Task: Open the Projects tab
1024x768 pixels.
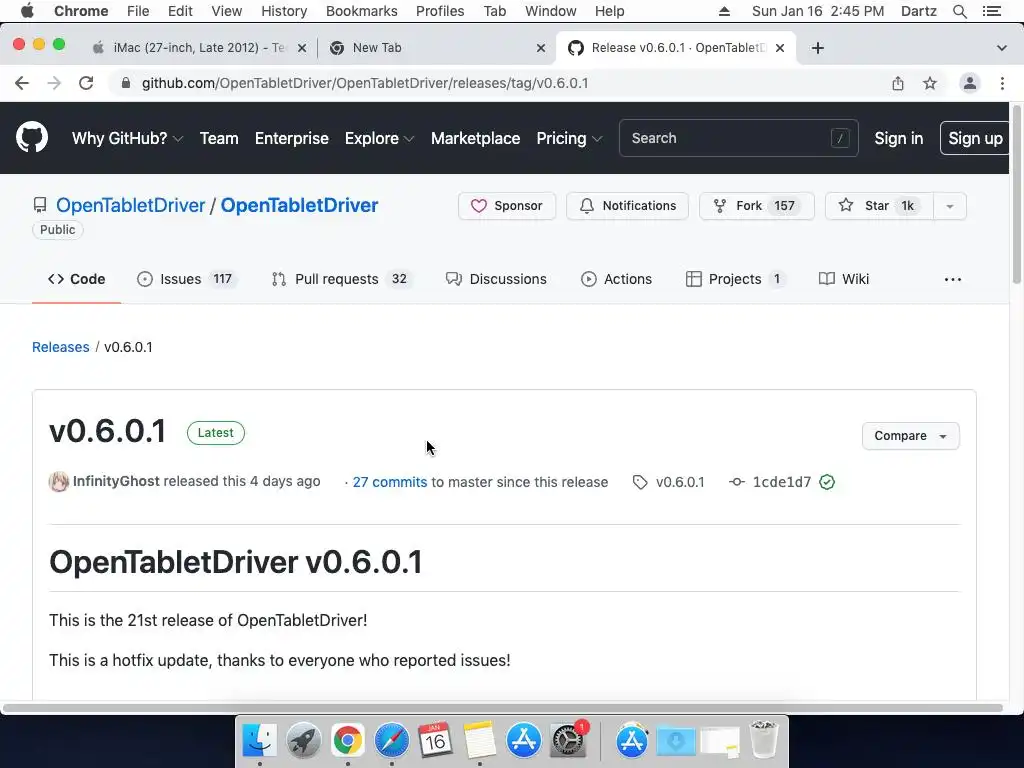Action: pyautogui.click(x=735, y=279)
